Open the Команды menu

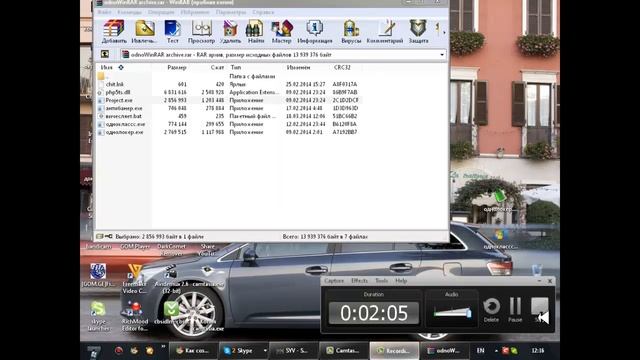129,12
